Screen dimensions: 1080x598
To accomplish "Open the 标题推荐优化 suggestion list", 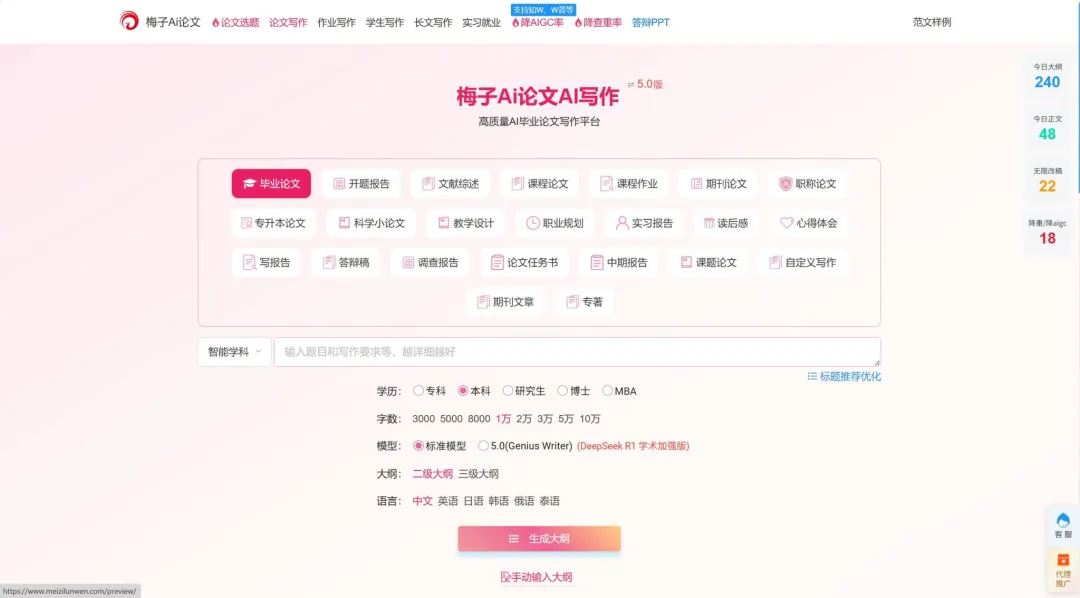I will (844, 377).
